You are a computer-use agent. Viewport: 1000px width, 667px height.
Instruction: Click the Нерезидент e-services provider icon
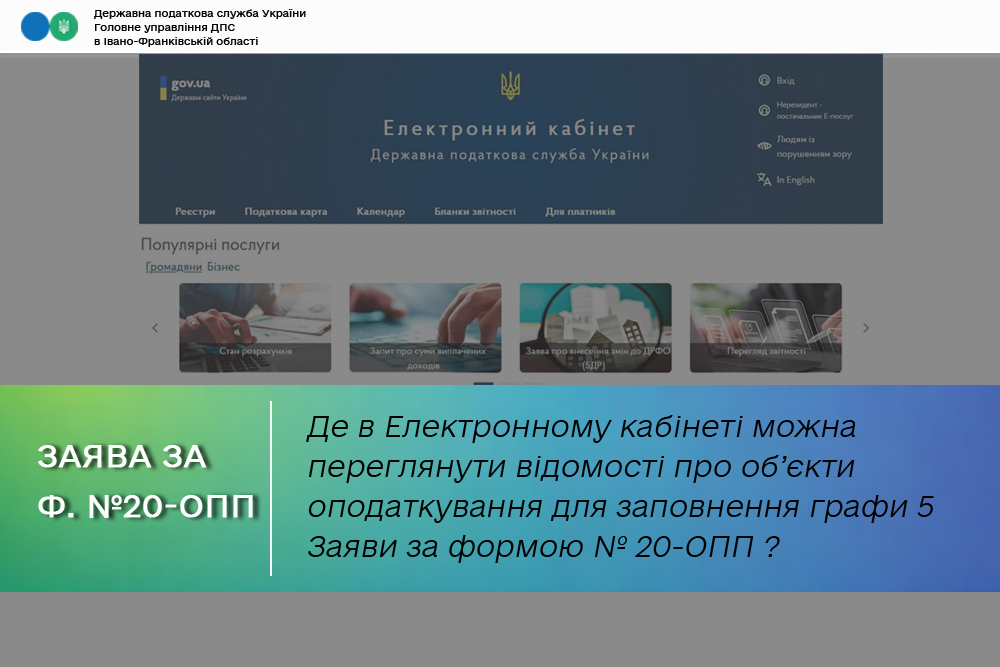(764, 110)
